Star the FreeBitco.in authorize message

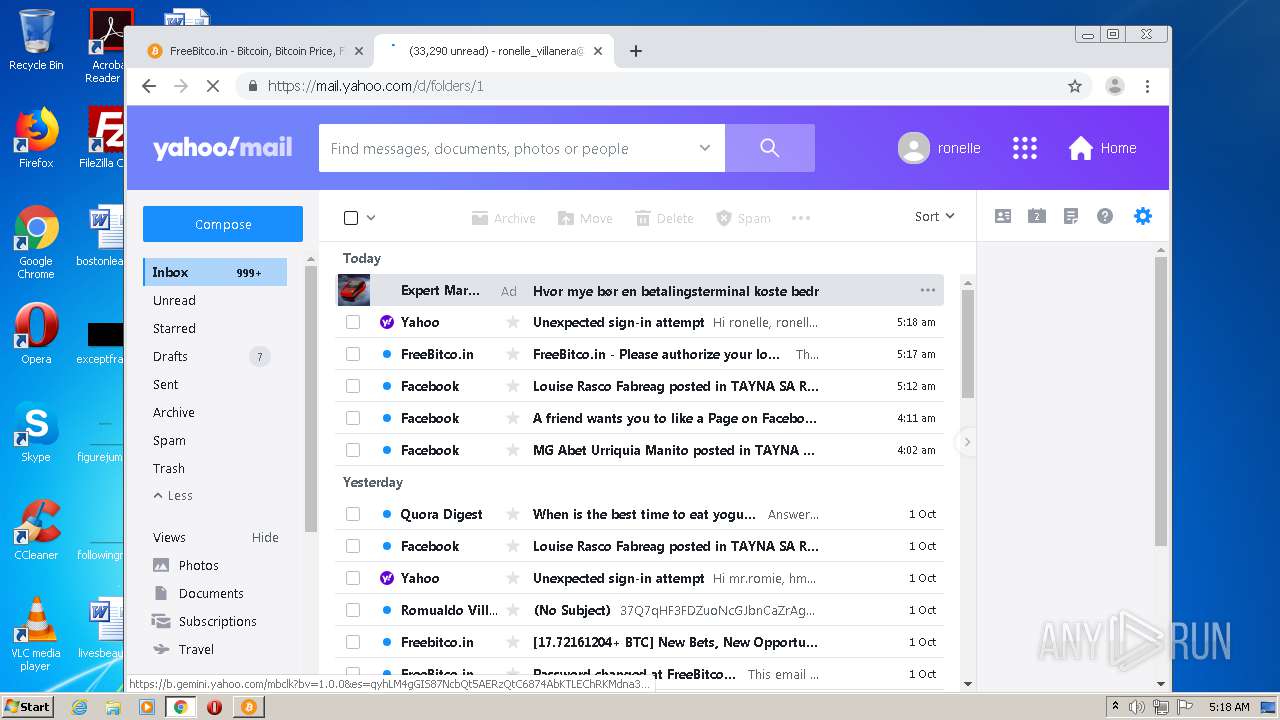pos(513,354)
